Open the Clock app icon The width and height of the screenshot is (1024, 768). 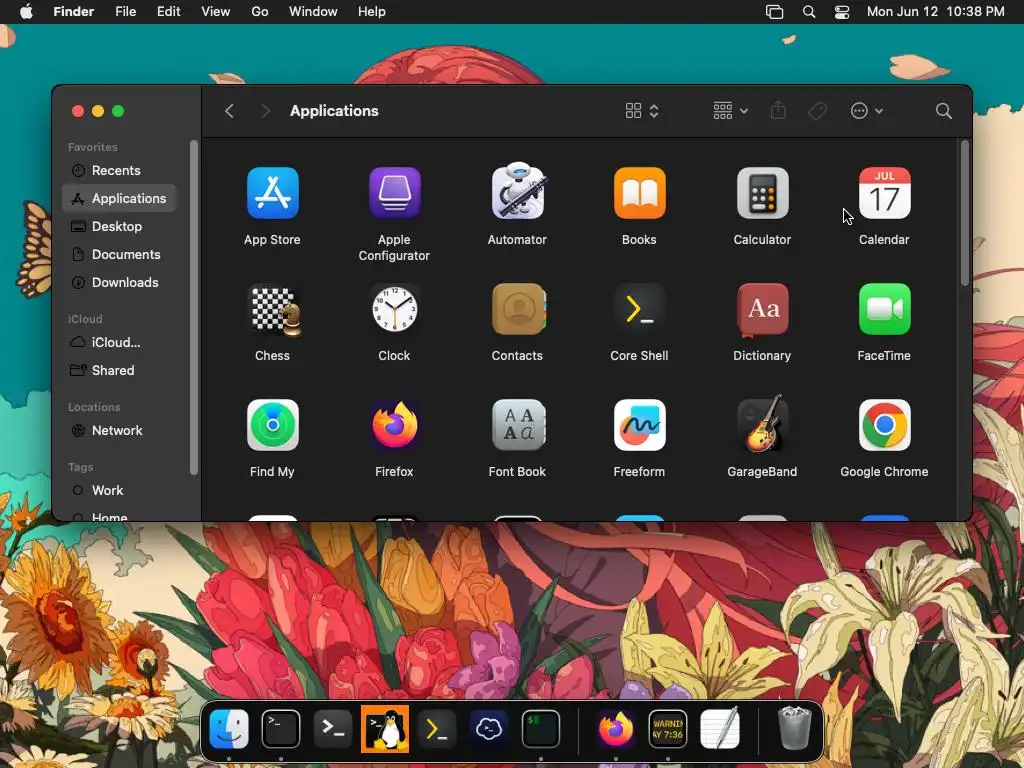(x=394, y=309)
